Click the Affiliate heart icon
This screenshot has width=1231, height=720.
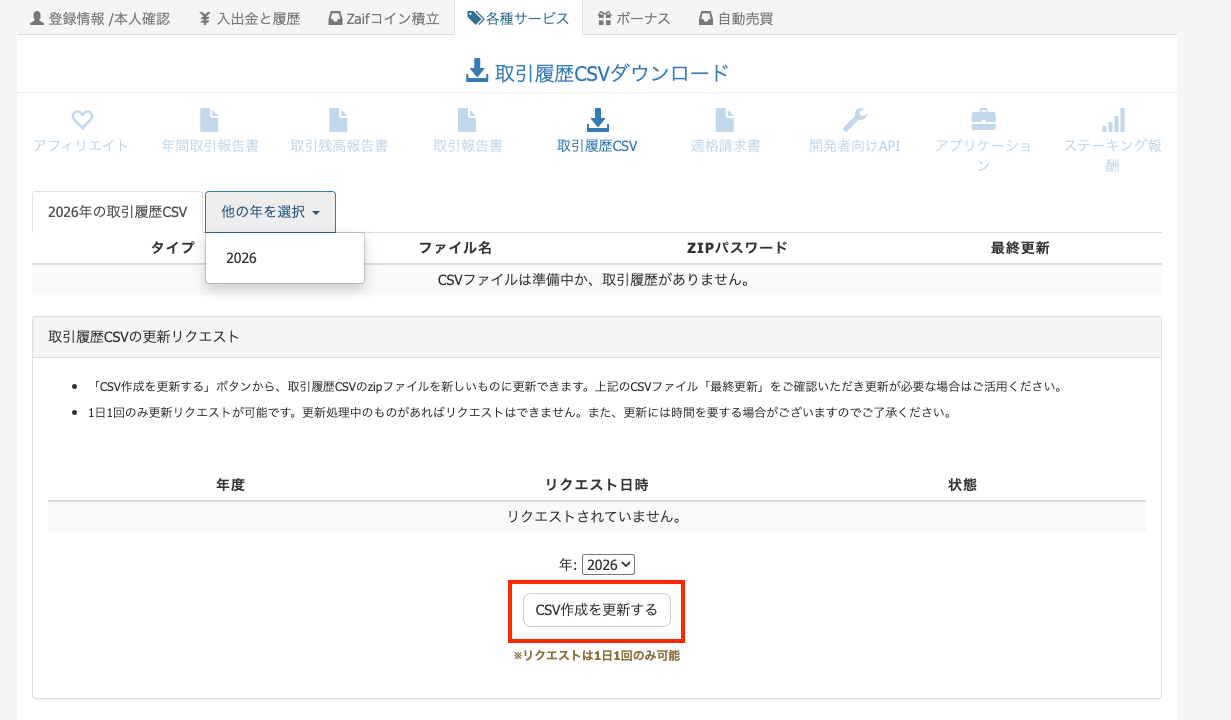[x=82, y=121]
